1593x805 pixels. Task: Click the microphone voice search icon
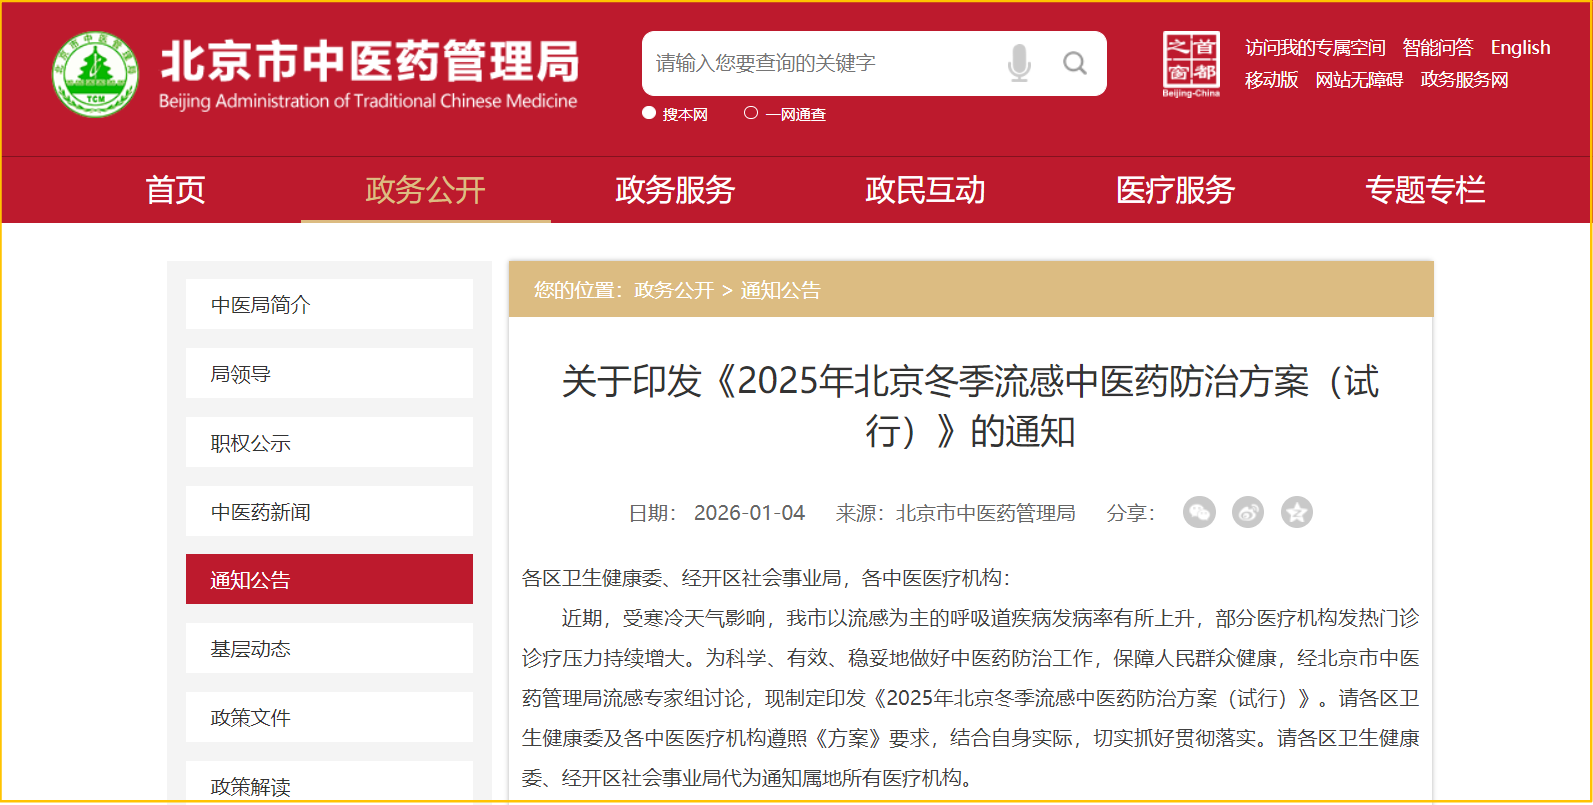coord(1018,63)
